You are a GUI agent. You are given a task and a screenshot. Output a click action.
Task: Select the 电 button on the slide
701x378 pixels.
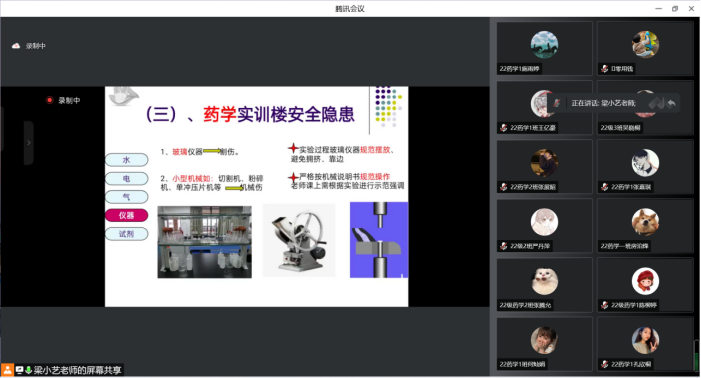[x=127, y=178]
